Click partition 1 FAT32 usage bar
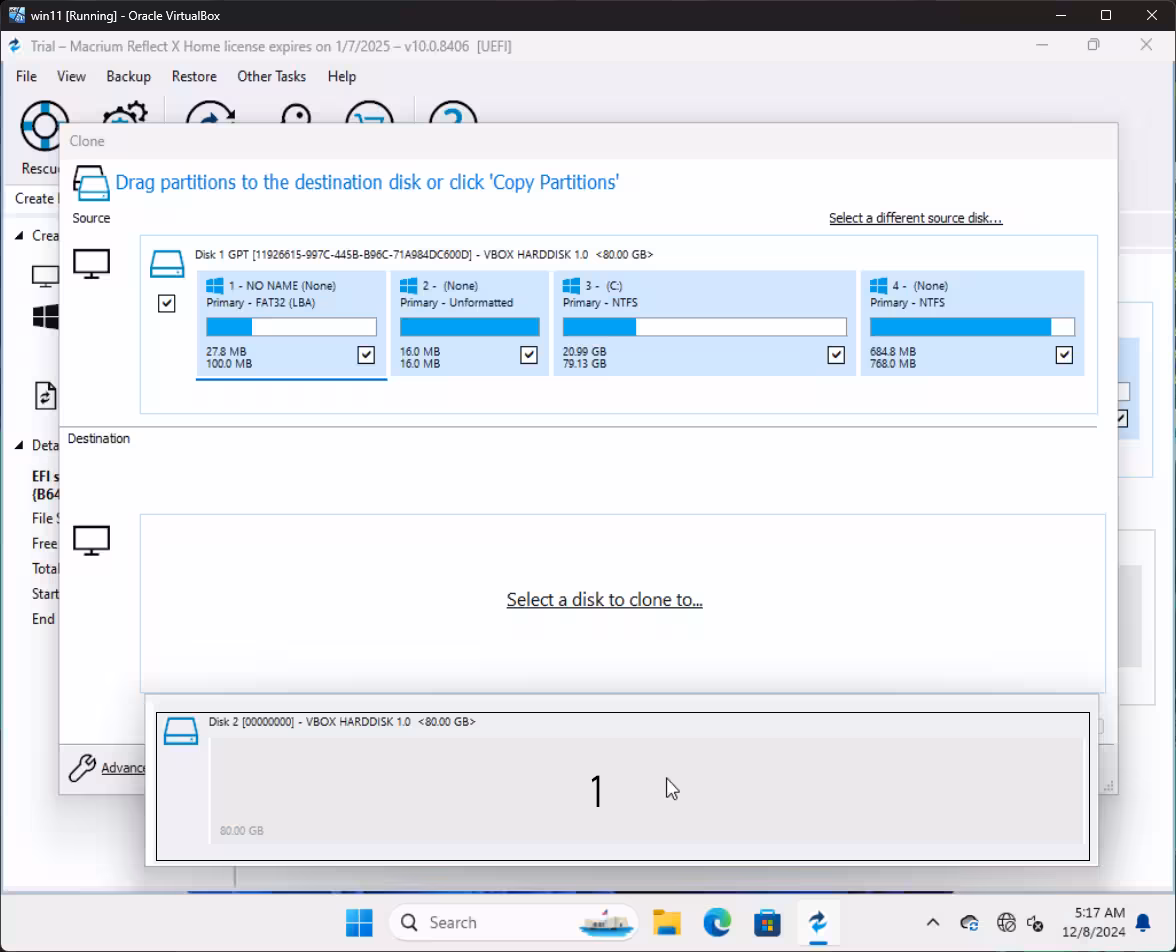The width and height of the screenshot is (1176, 952). (x=291, y=327)
